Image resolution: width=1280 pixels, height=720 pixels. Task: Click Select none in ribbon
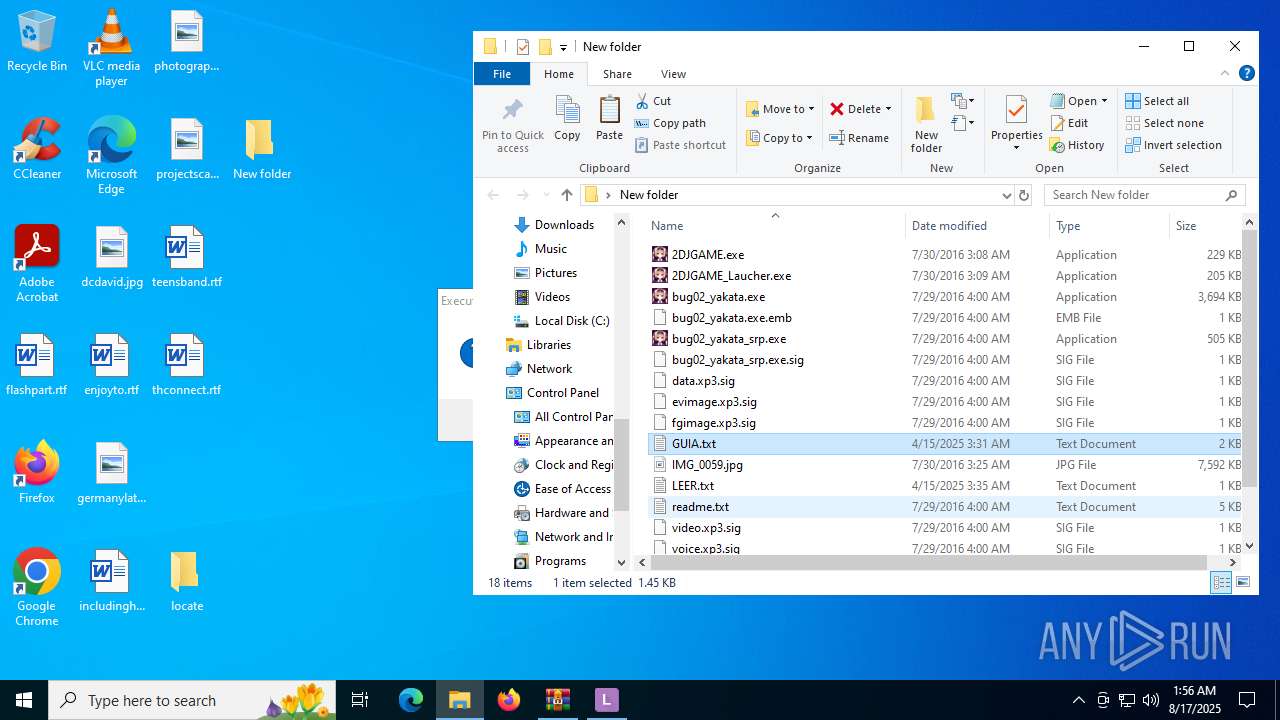1164,123
